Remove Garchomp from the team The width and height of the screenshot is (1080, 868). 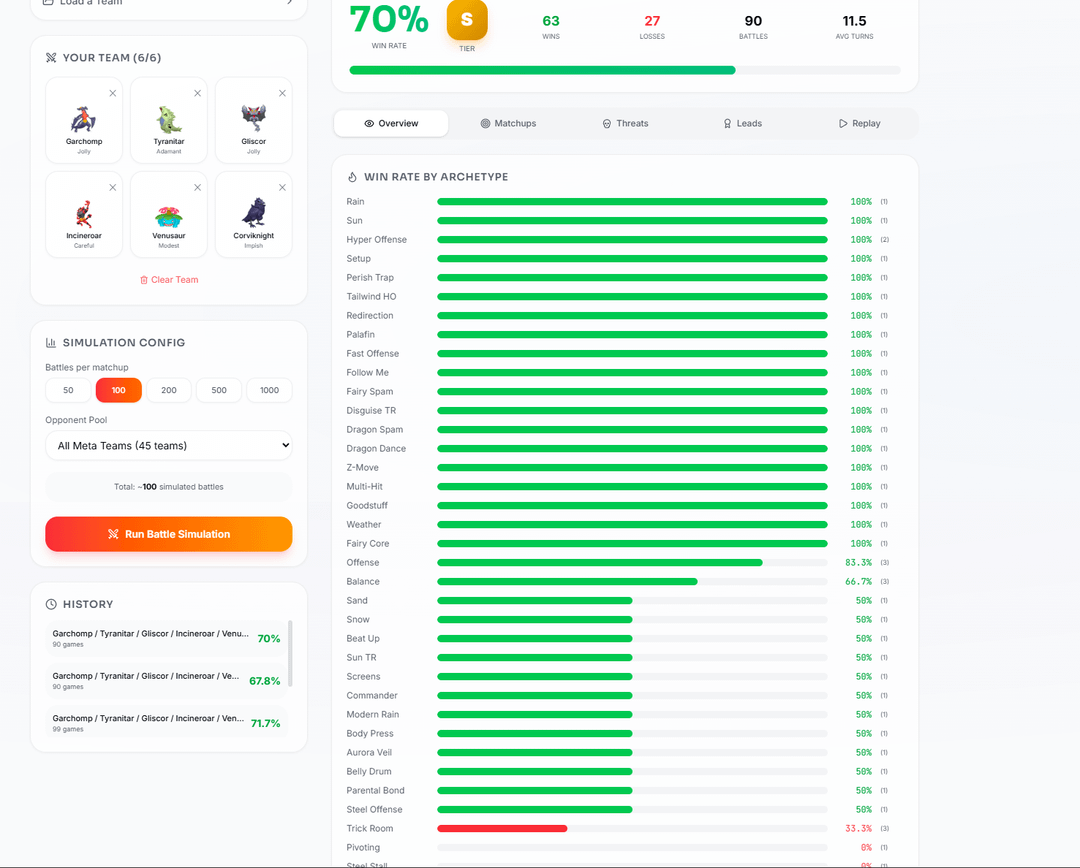point(113,93)
